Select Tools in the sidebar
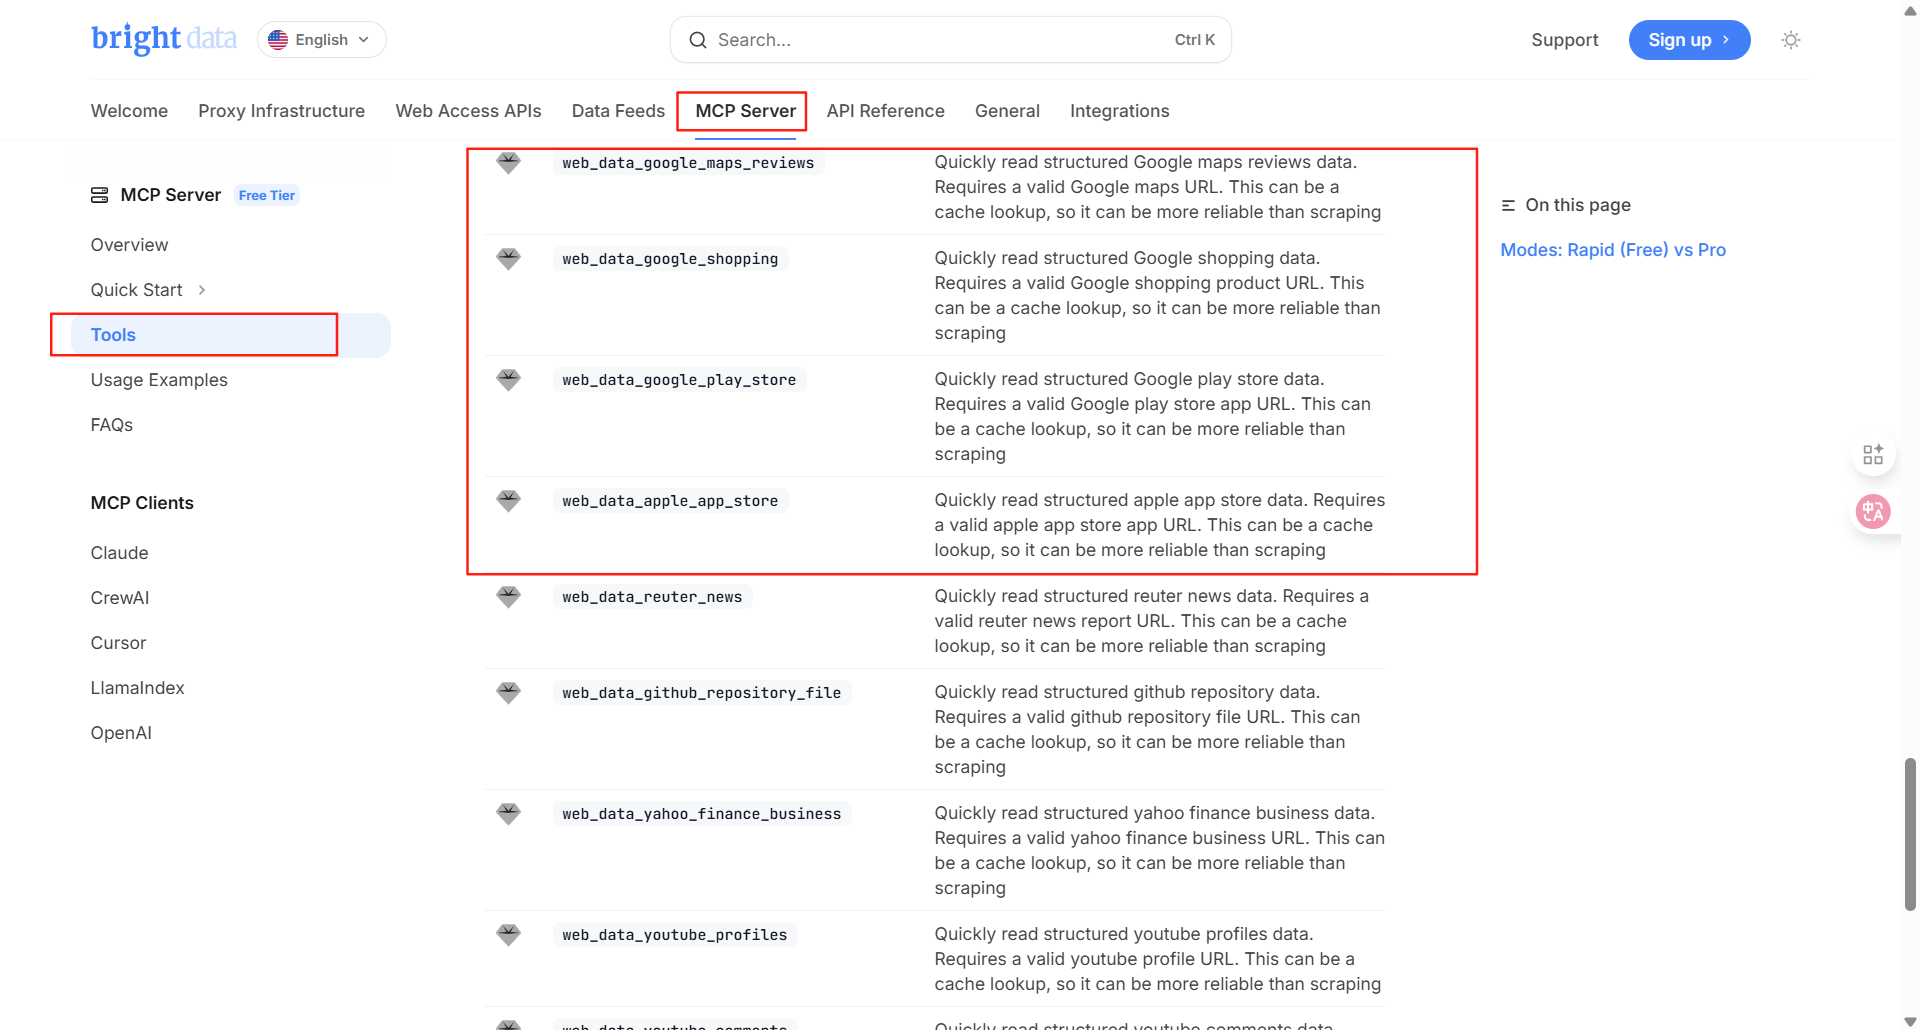This screenshot has height=1030, width=1920. (230, 335)
